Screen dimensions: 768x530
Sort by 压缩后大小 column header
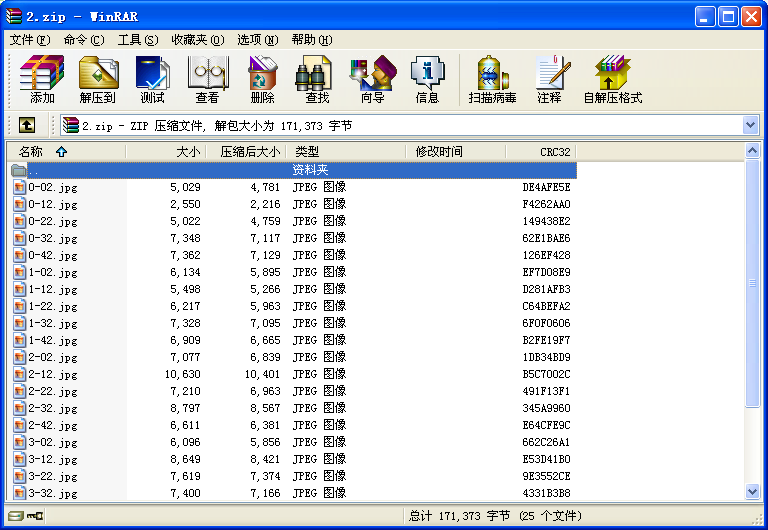pyautogui.click(x=249, y=152)
